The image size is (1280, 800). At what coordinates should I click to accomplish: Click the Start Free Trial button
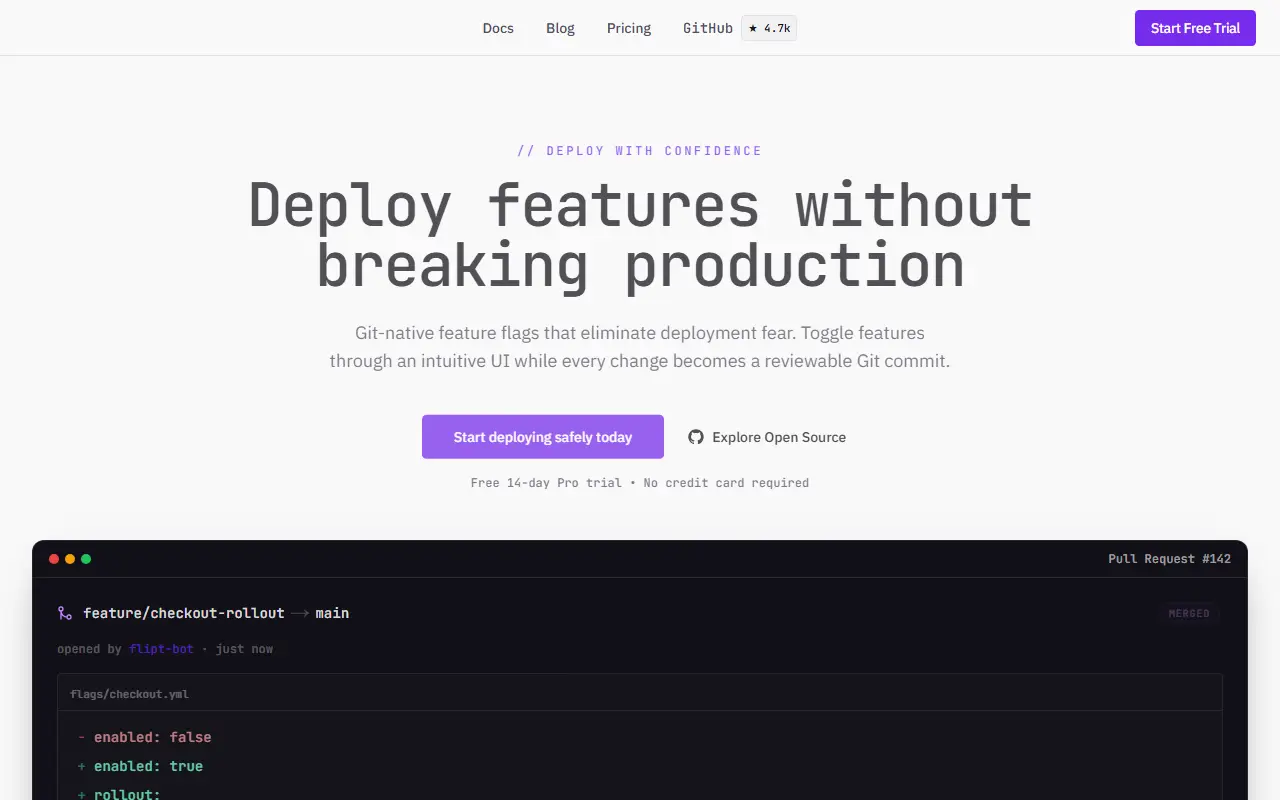[1195, 28]
